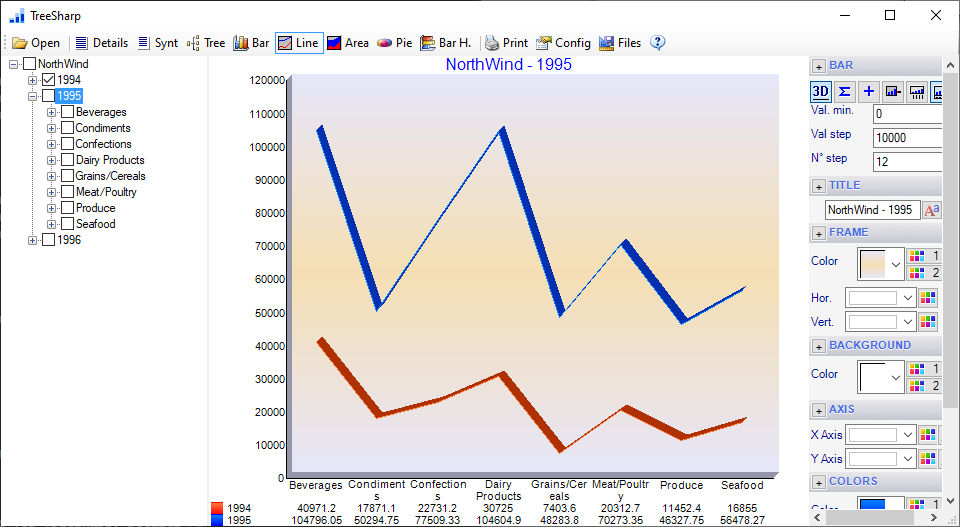Image resolution: width=960 pixels, height=527 pixels.
Task: Check the Seafood checkbox
Action: click(67, 224)
